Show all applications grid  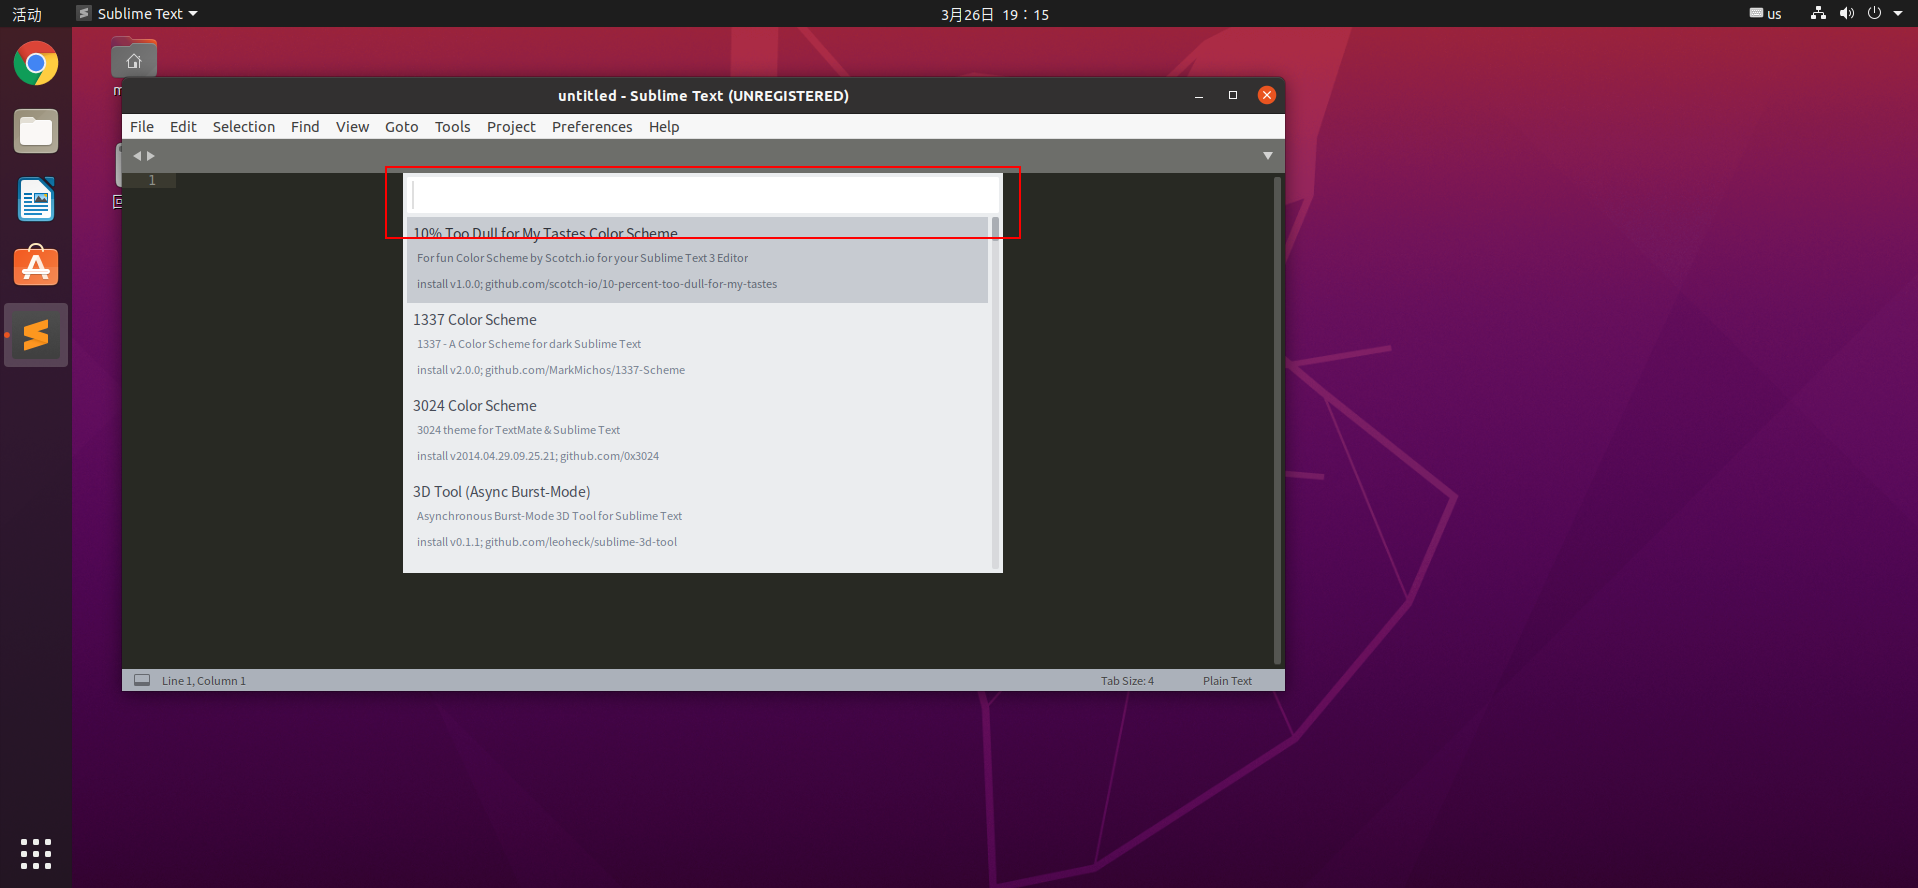[x=36, y=854]
